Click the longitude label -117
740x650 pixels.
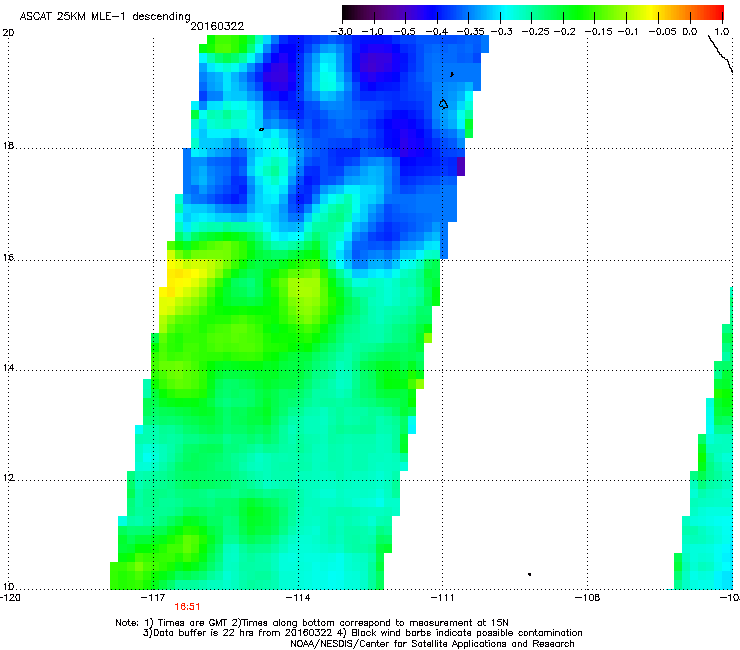pyautogui.click(x=153, y=598)
